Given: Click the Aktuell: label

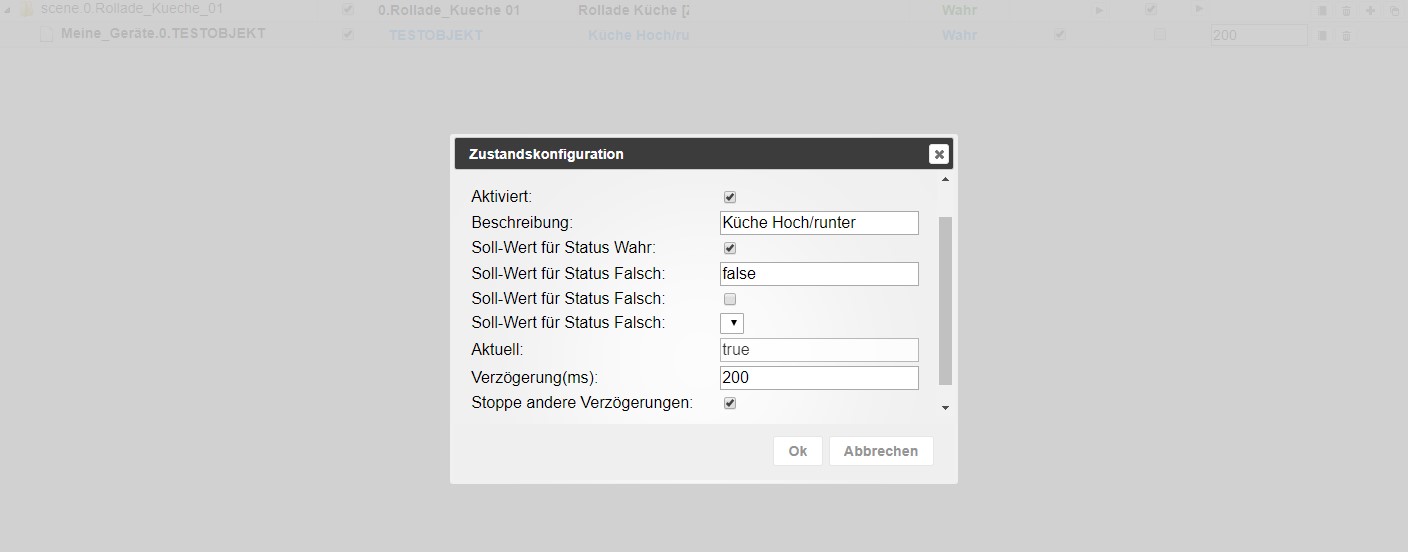Looking at the screenshot, I should pyautogui.click(x=497, y=350).
